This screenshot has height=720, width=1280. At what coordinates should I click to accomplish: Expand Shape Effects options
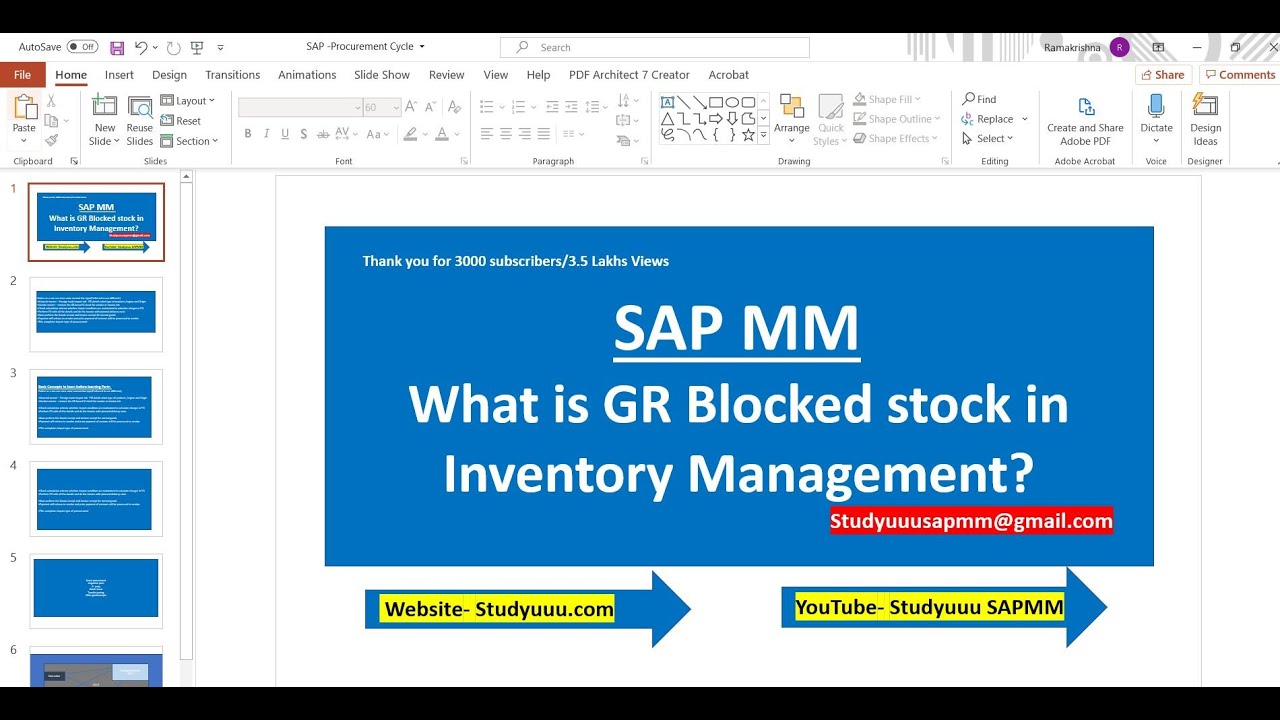[896, 139]
